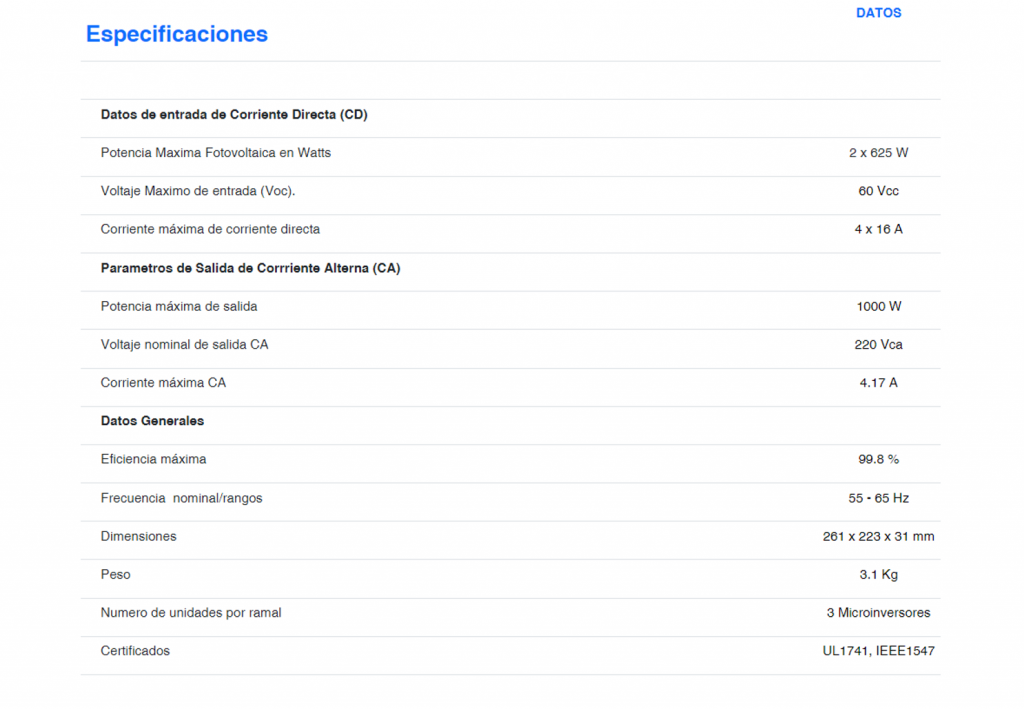The image size is (1024, 709).
Task: Click the Especificaciones heading
Action: (x=177, y=34)
